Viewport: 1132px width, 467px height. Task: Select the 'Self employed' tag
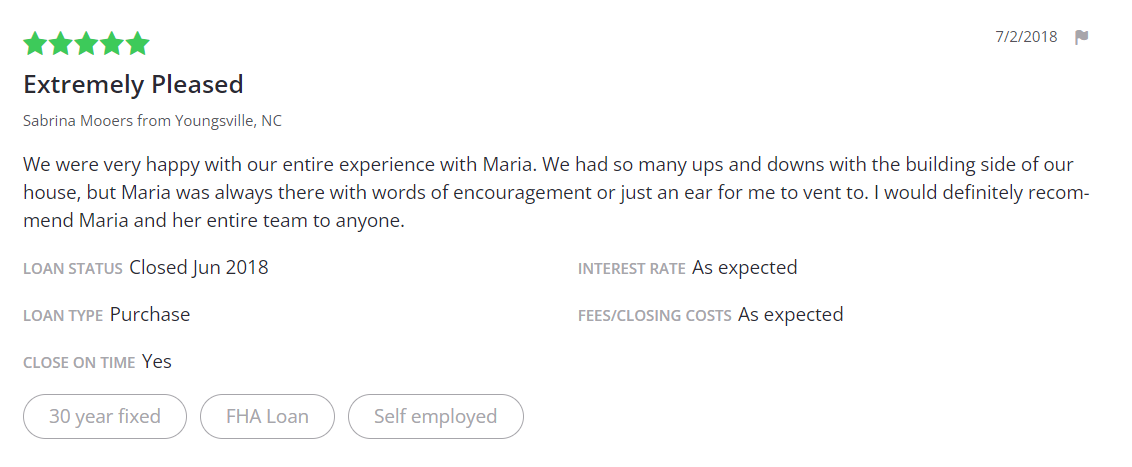click(x=435, y=416)
